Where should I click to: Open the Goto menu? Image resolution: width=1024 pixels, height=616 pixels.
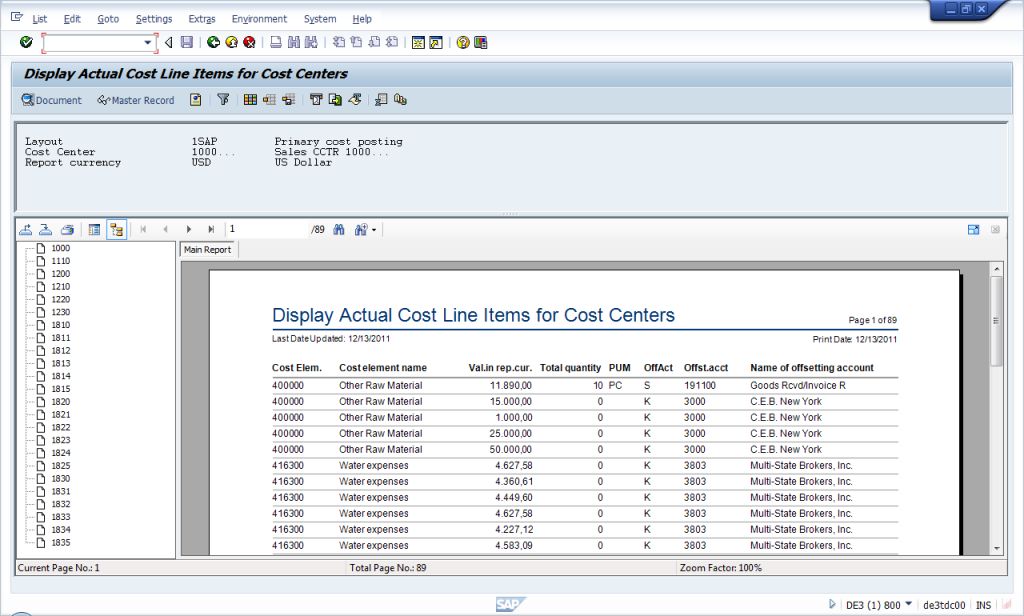108,19
